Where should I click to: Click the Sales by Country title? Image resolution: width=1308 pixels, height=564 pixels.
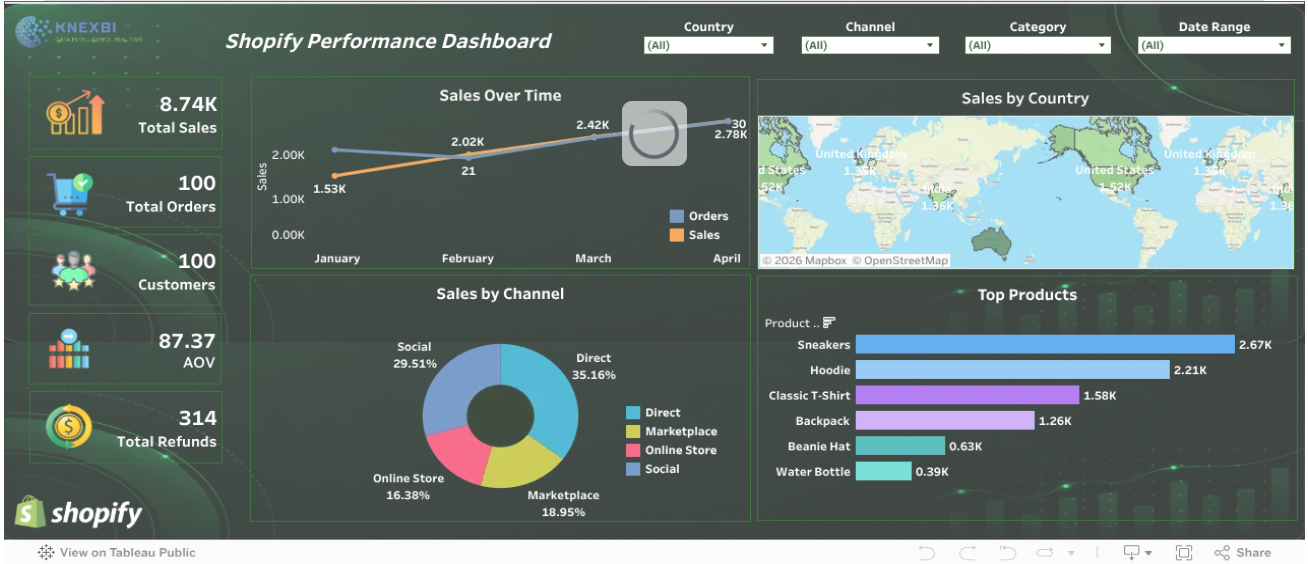1025,98
